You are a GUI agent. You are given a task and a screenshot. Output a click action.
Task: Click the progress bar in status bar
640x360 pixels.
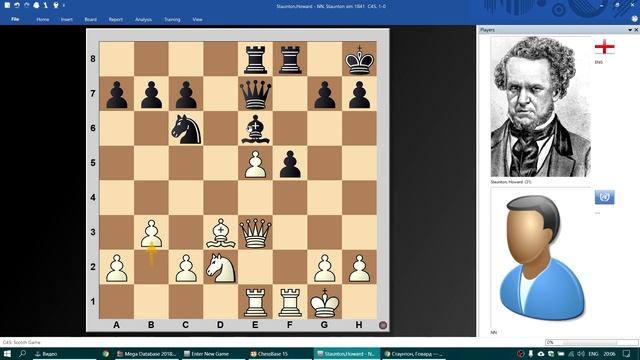tap(592, 342)
